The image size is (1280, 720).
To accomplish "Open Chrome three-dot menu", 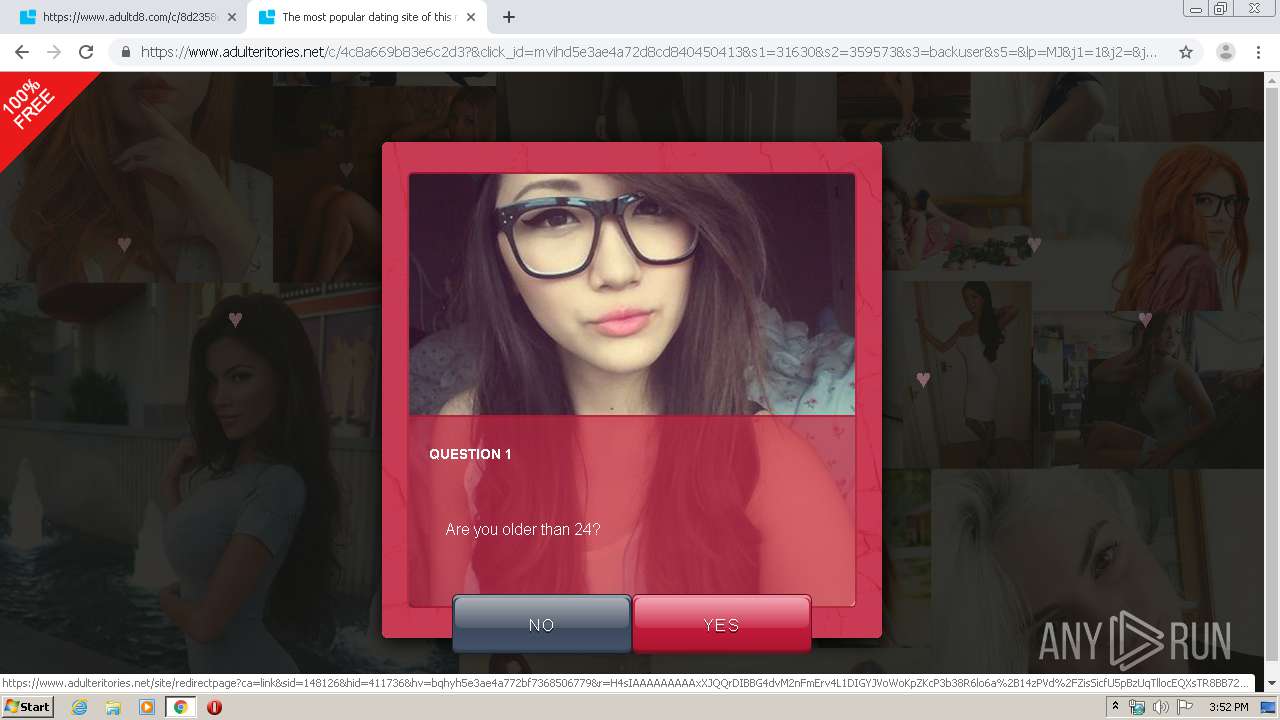I will tap(1259, 52).
